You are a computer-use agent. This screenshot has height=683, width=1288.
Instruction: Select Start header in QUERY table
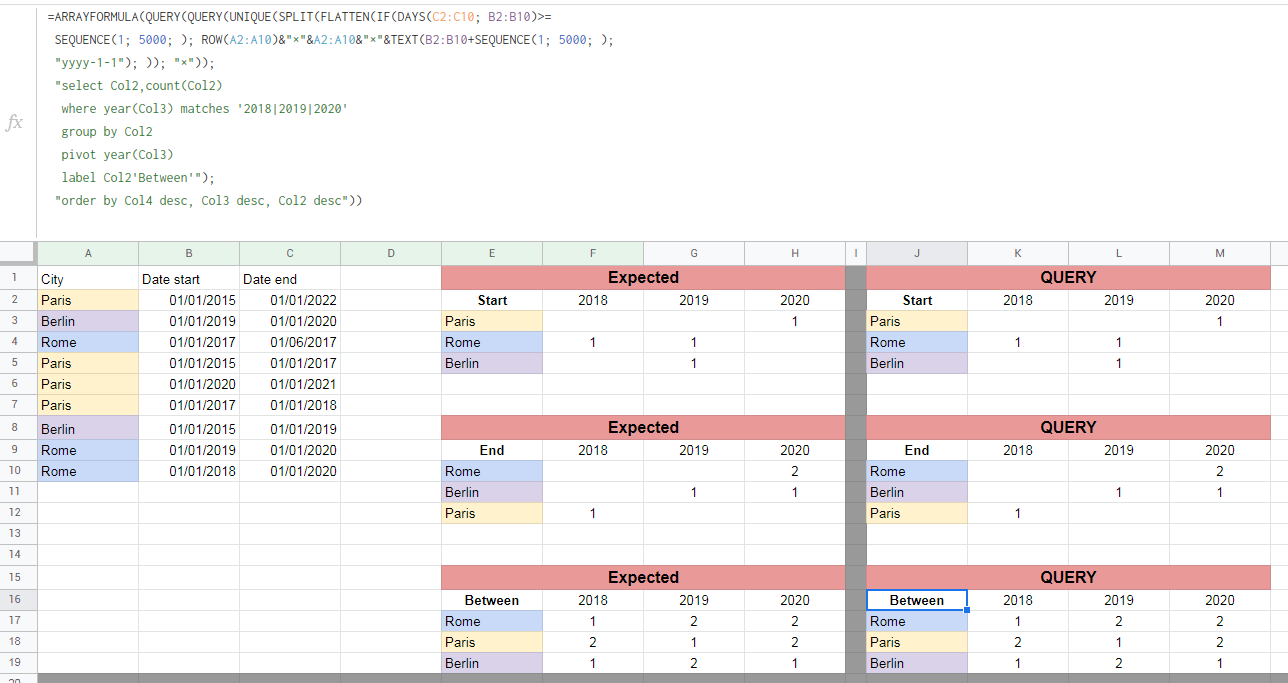pyautogui.click(x=917, y=300)
